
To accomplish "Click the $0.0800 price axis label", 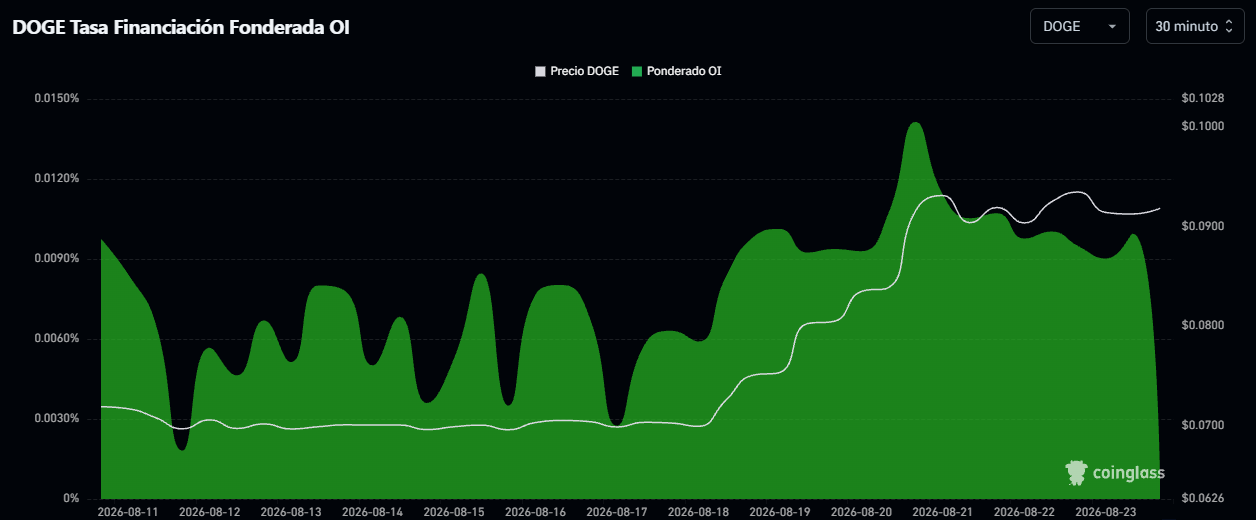I will [x=1202, y=326].
